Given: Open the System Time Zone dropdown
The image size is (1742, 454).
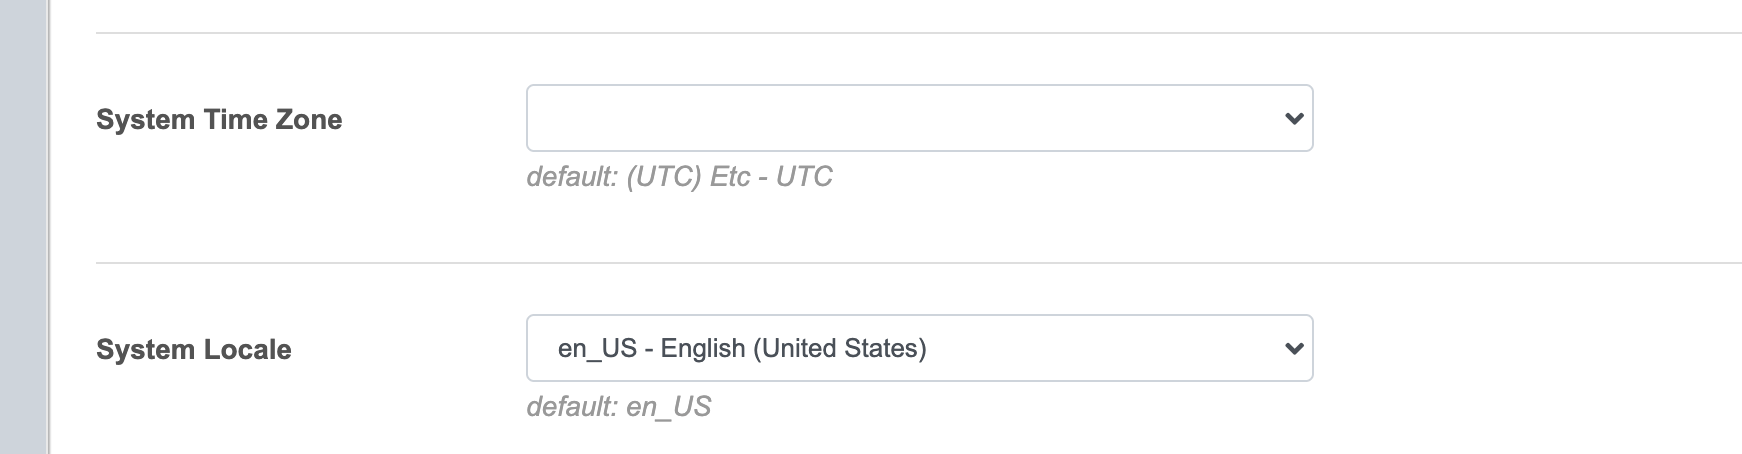Looking at the screenshot, I should click(918, 118).
